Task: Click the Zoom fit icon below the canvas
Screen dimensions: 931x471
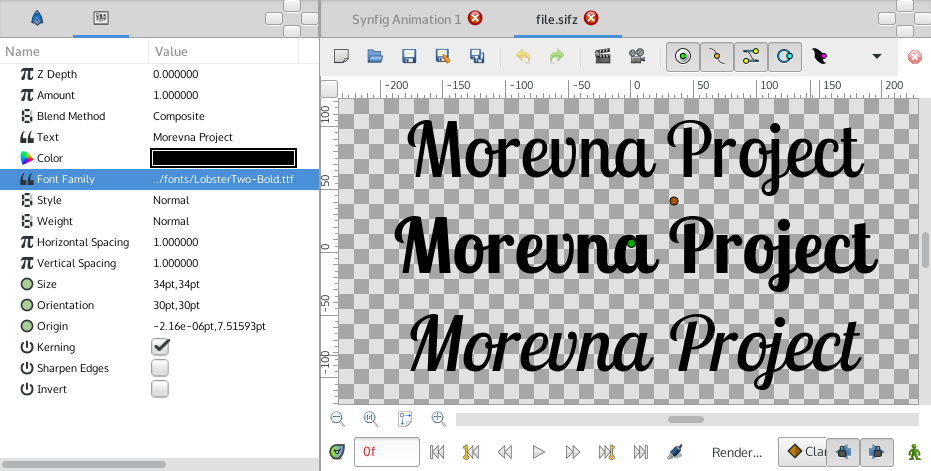Action: point(405,419)
